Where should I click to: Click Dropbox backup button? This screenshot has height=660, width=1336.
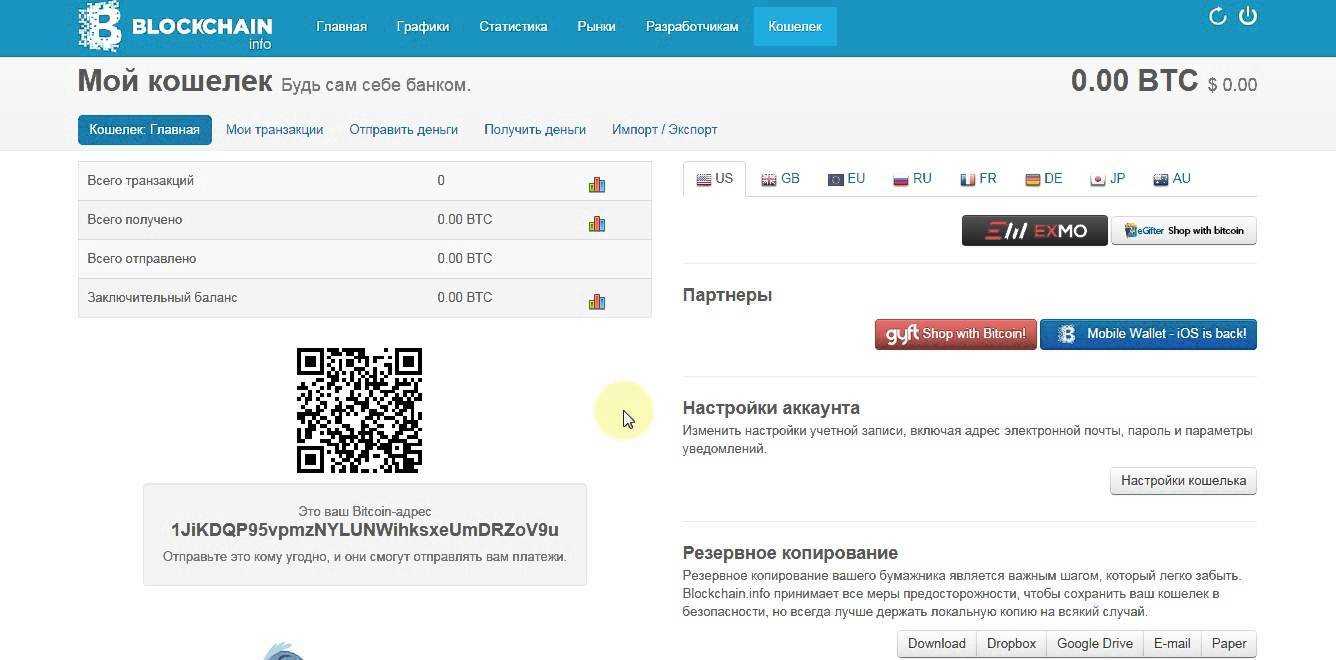tap(1011, 644)
